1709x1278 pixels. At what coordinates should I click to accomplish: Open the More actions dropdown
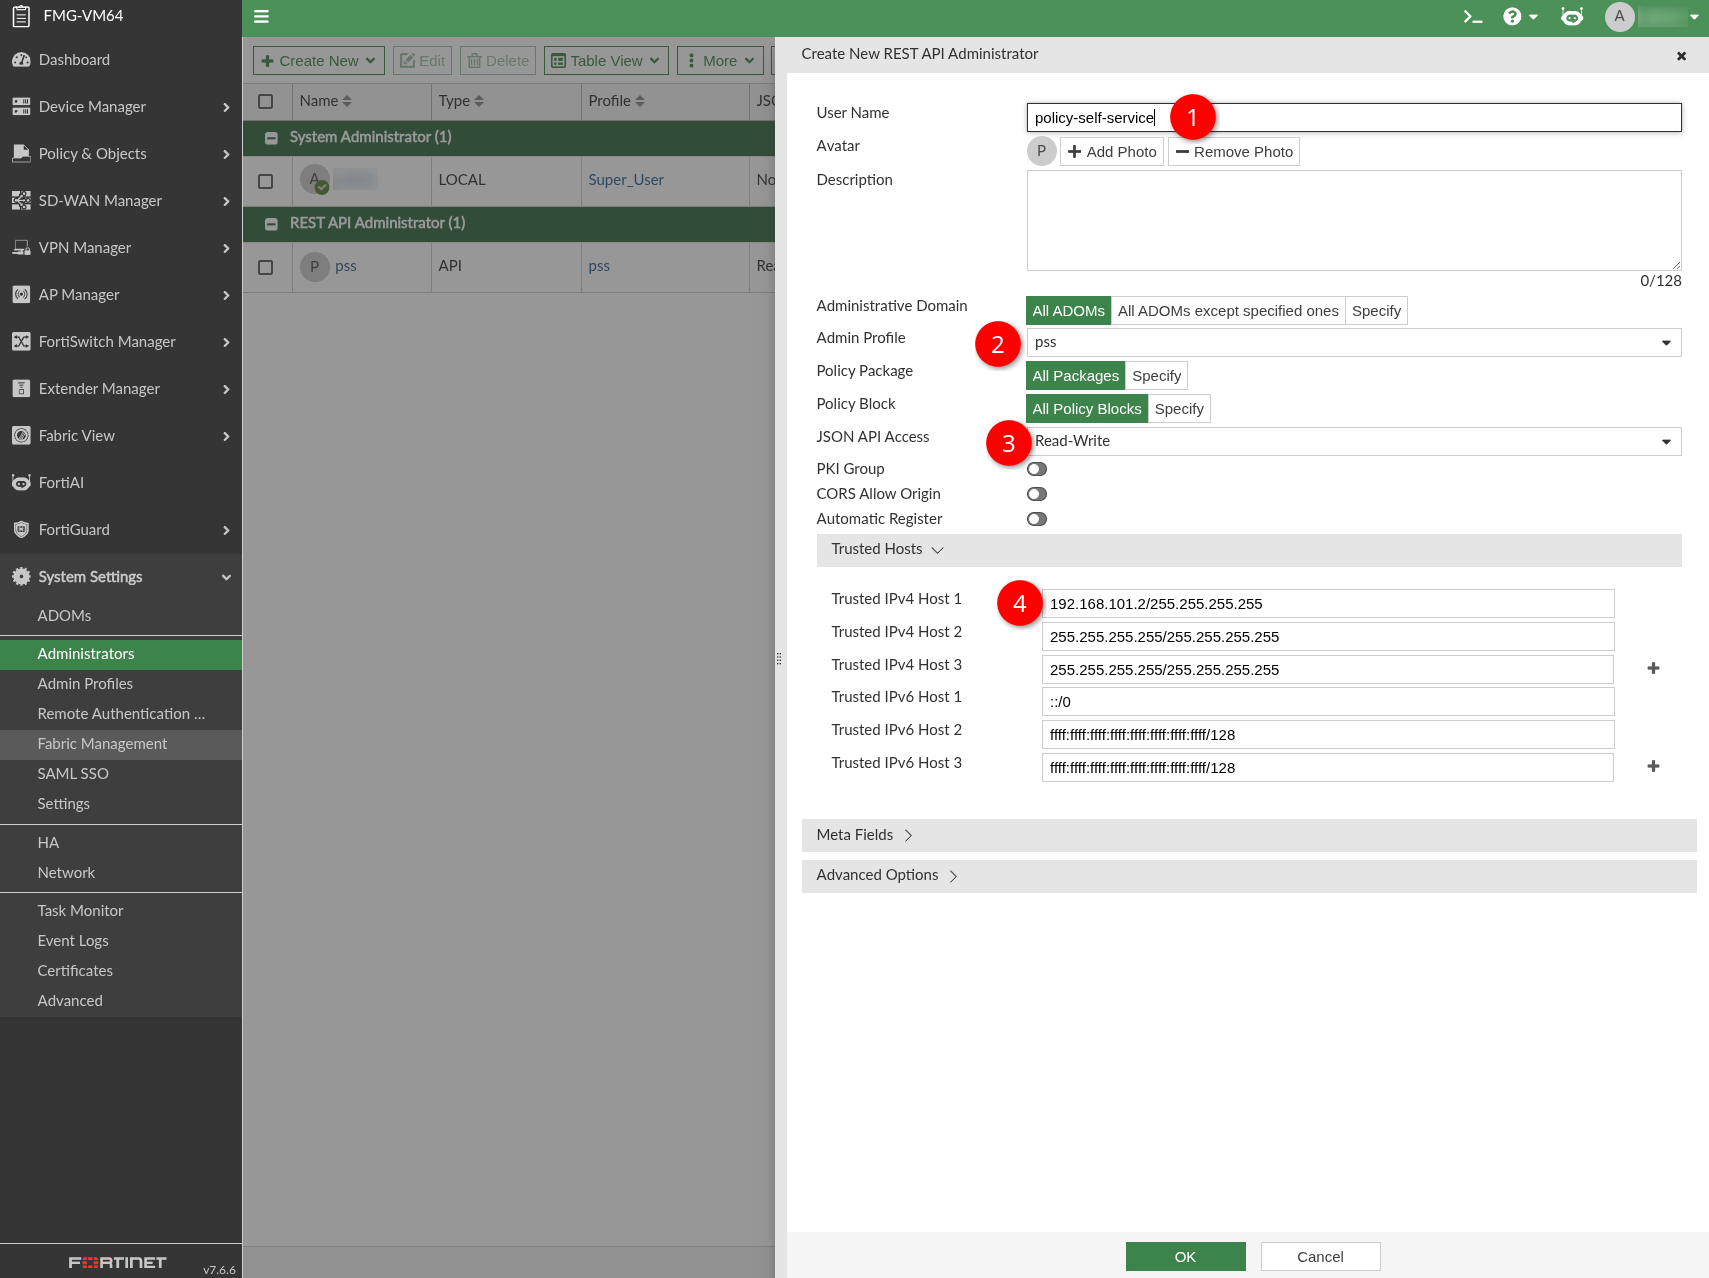coord(720,61)
